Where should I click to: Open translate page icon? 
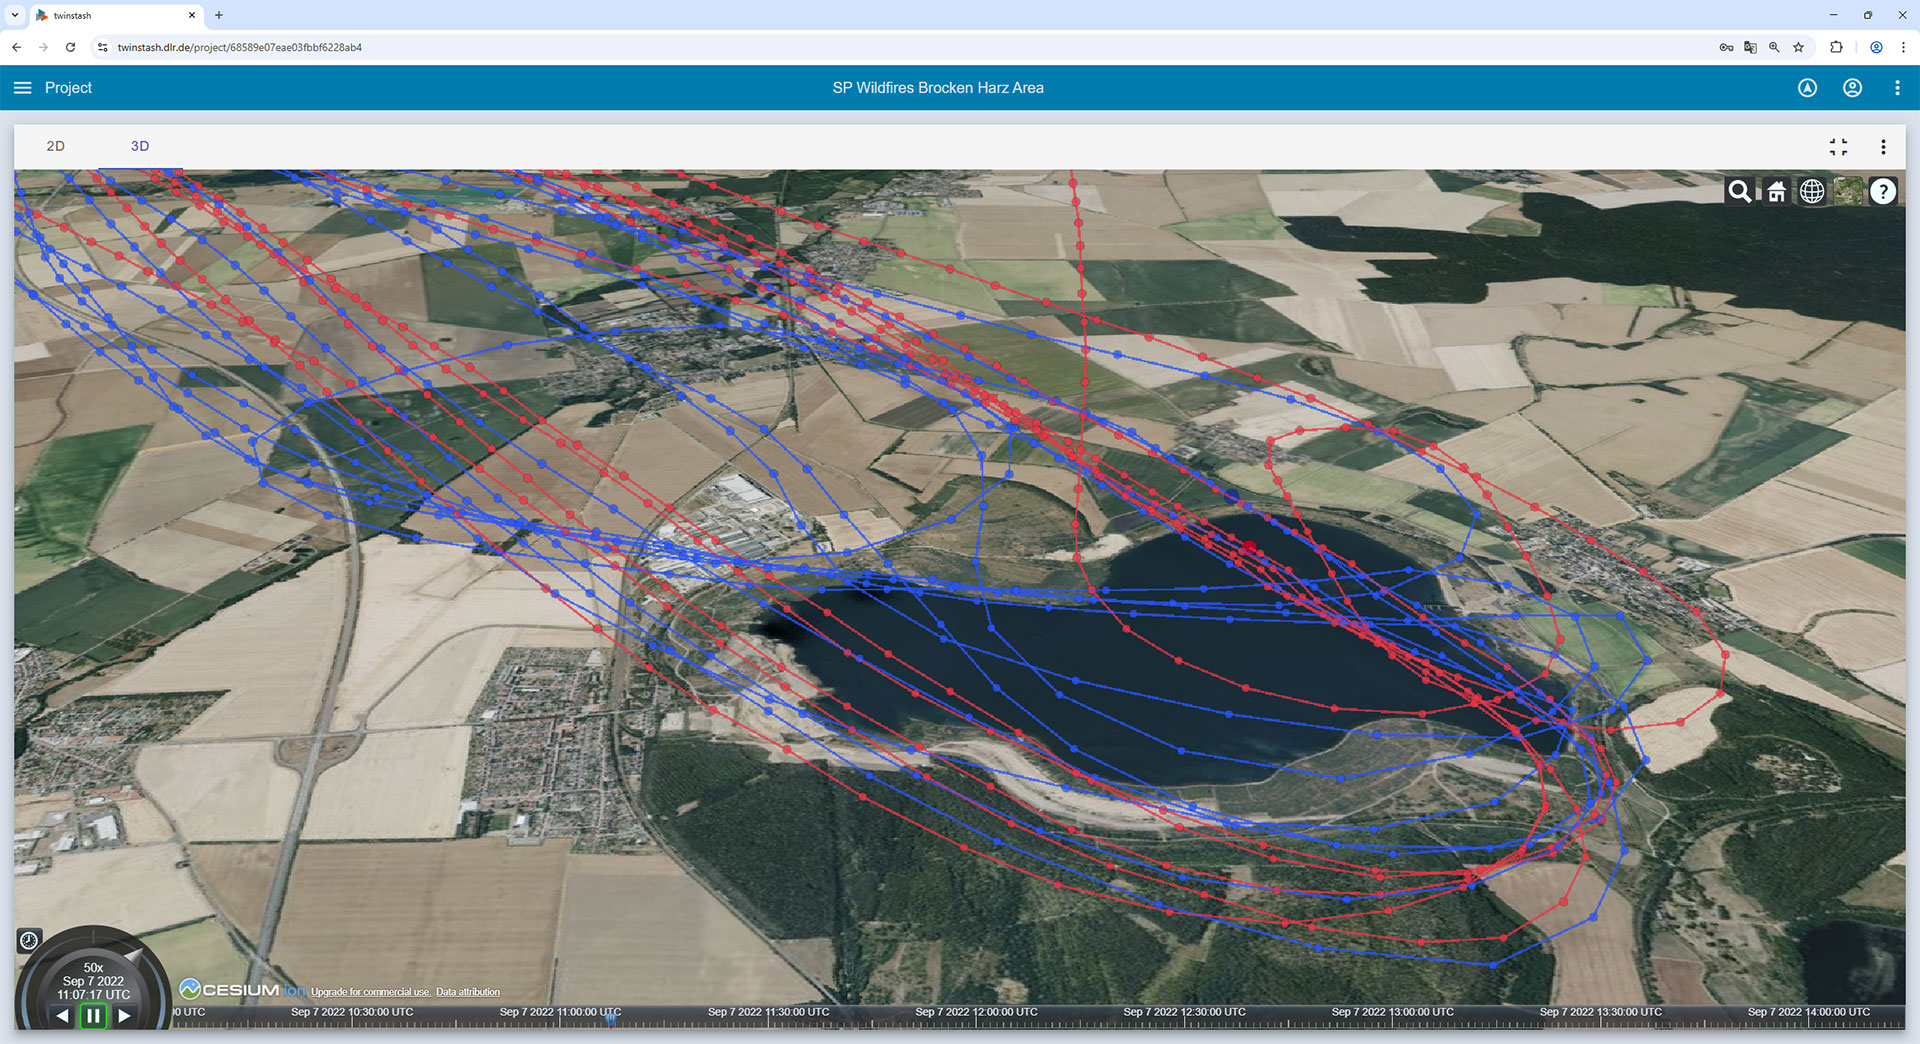pos(1750,47)
